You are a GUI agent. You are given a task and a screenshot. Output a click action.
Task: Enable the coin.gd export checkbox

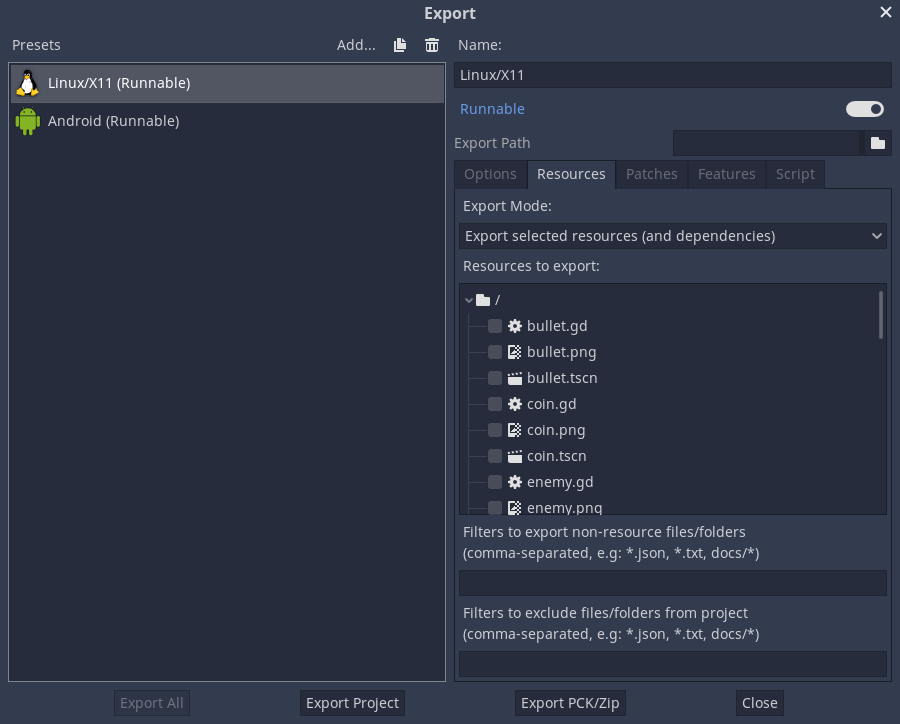(x=495, y=404)
